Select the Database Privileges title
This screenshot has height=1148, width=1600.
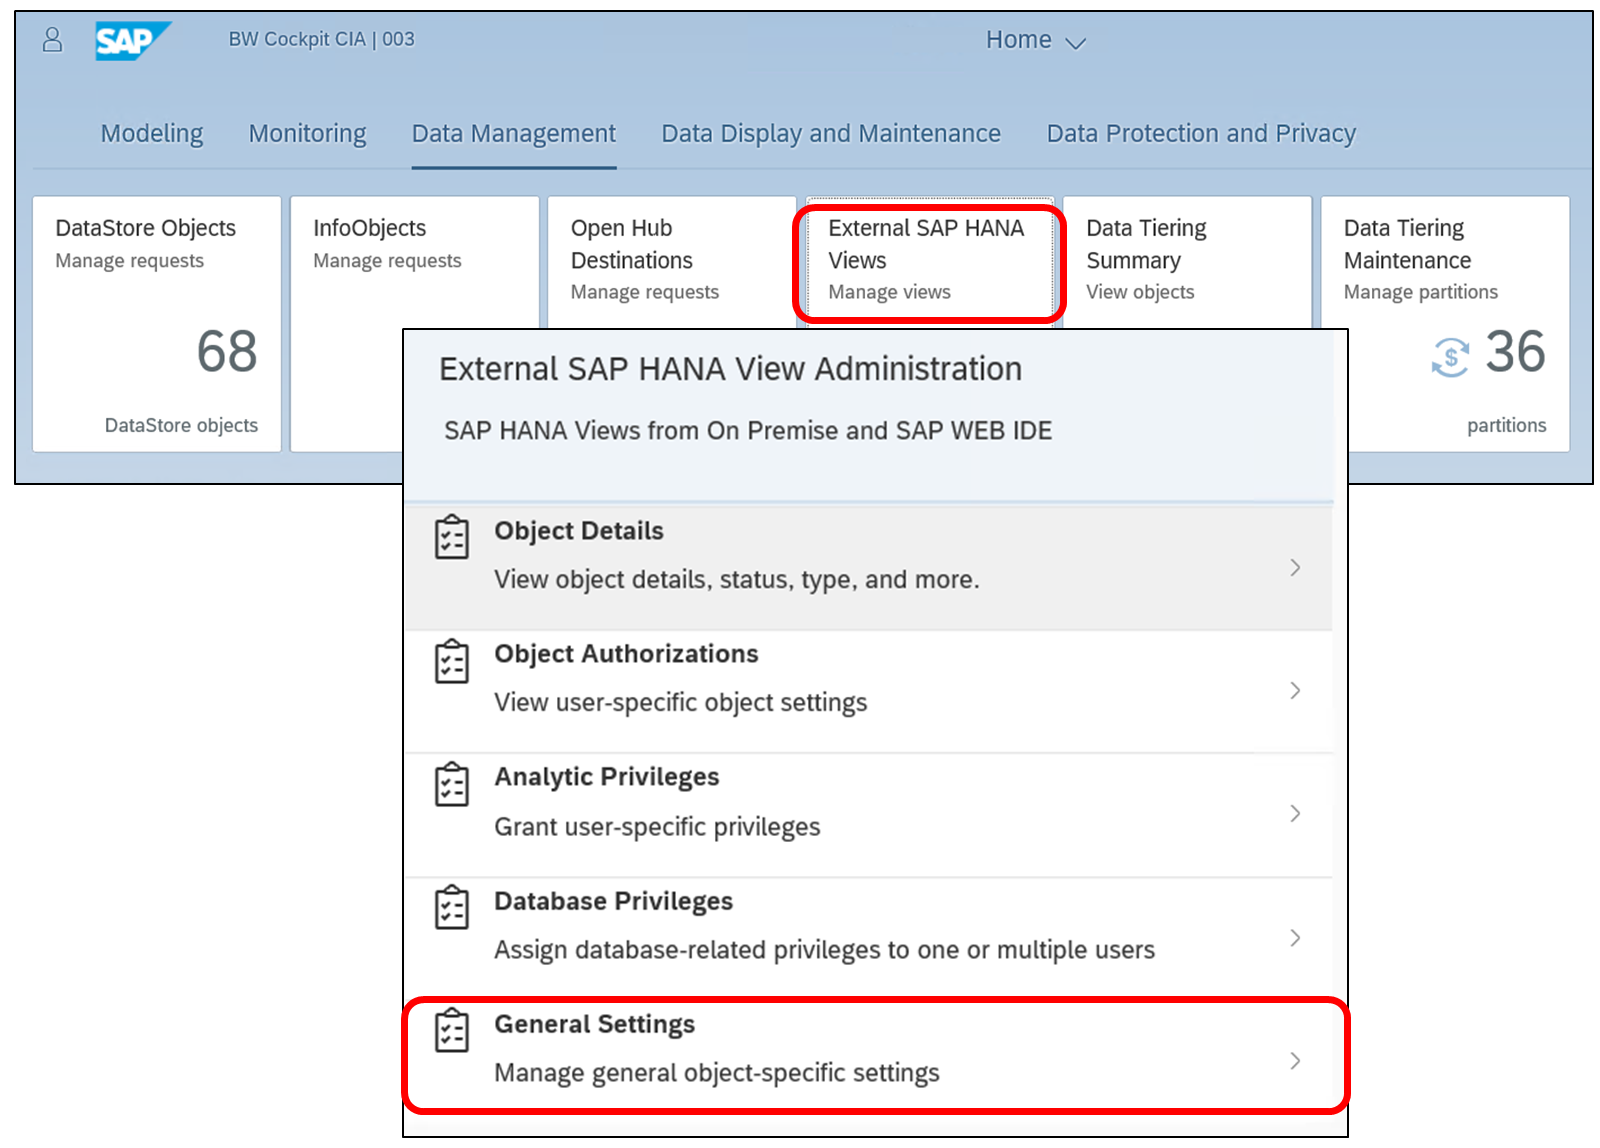[614, 901]
